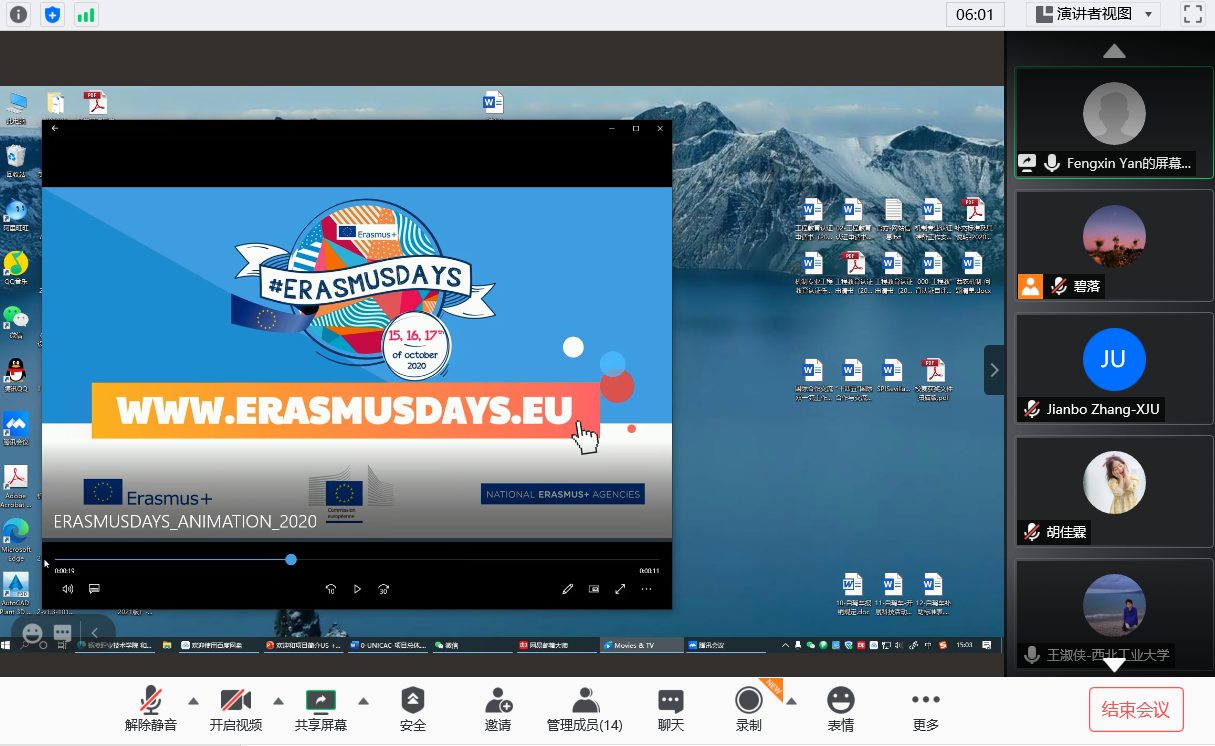This screenshot has height=746, width=1215.
Task: Click the player fullscreen expand icon
Action: click(x=620, y=589)
